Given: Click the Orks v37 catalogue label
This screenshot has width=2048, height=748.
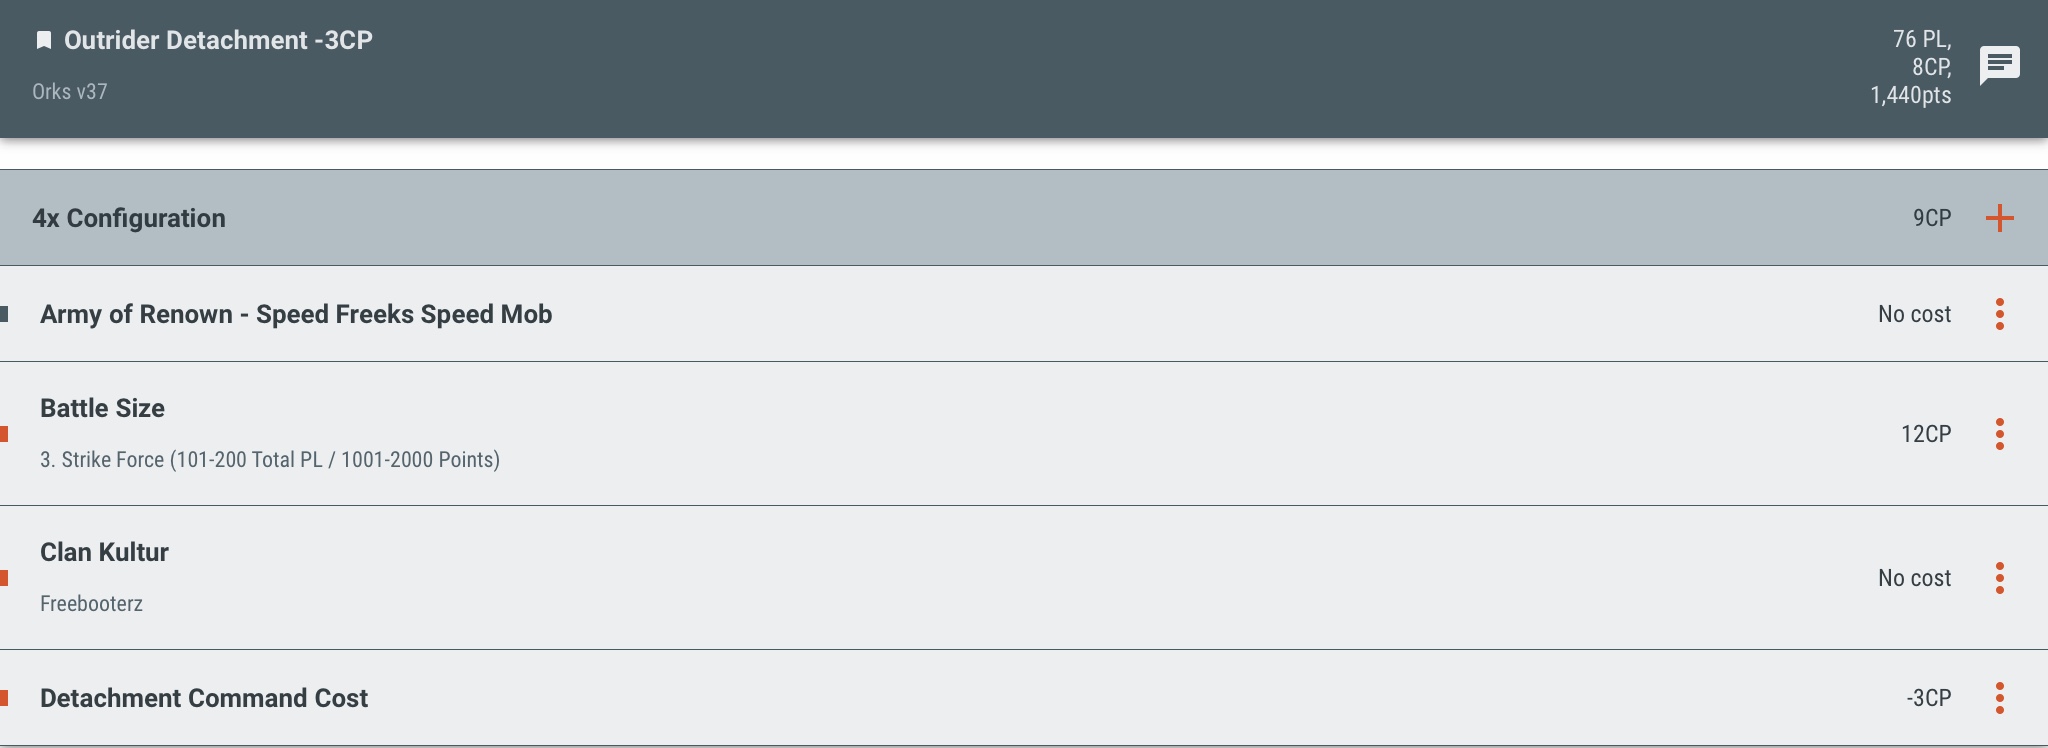Looking at the screenshot, I should (x=69, y=92).
